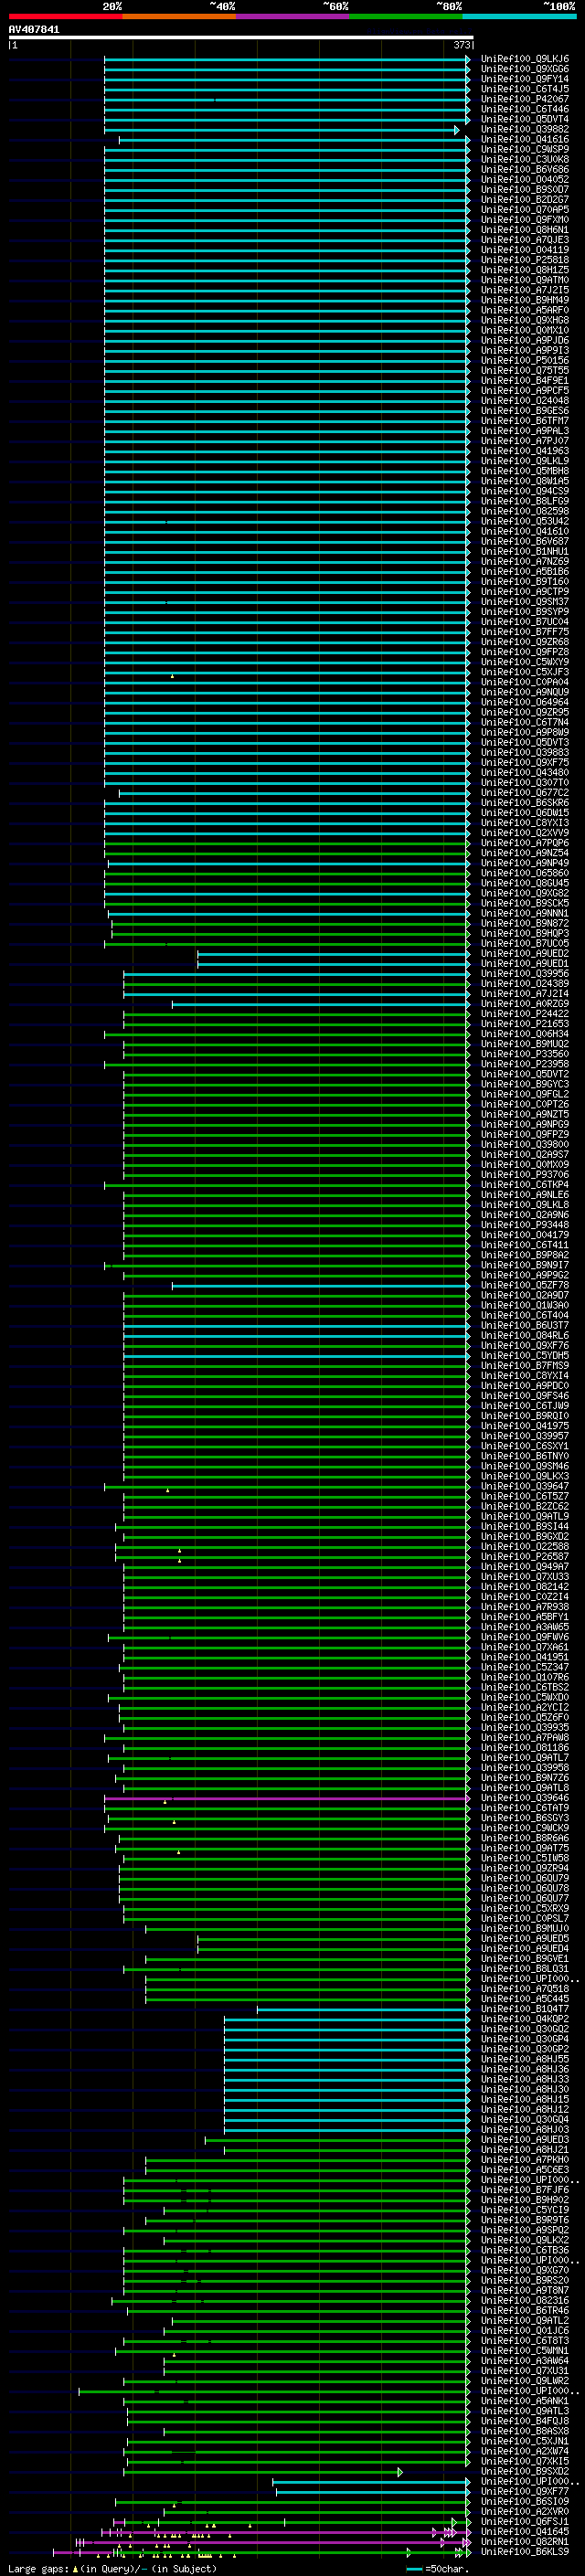The width and height of the screenshot is (585, 2576).
Task: Open the UniRef100_A0RZG9 hit
Action: [x=525, y=1003]
